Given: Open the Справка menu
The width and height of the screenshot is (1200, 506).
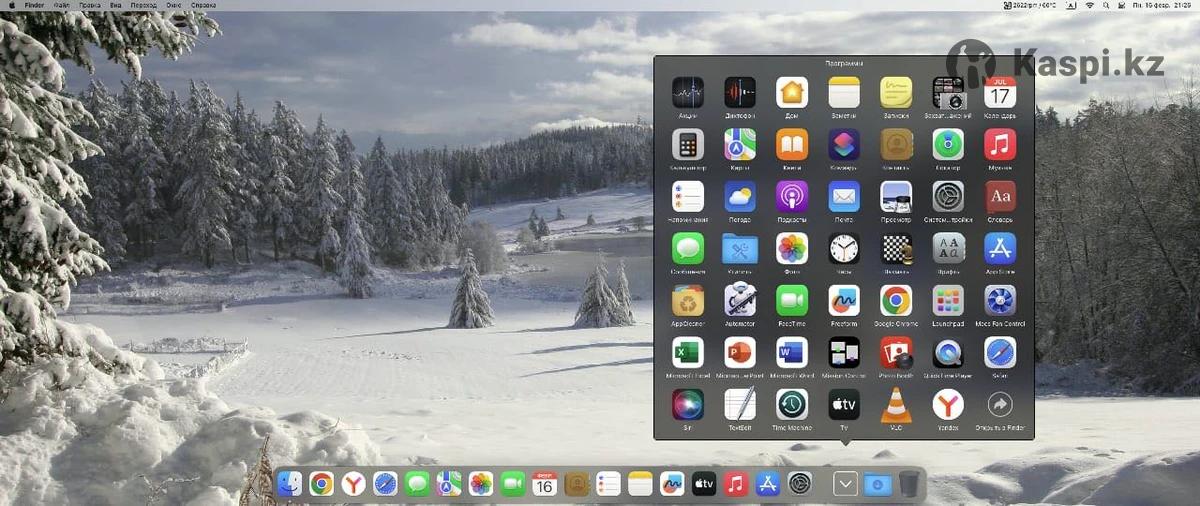Looking at the screenshot, I should click(203, 5).
